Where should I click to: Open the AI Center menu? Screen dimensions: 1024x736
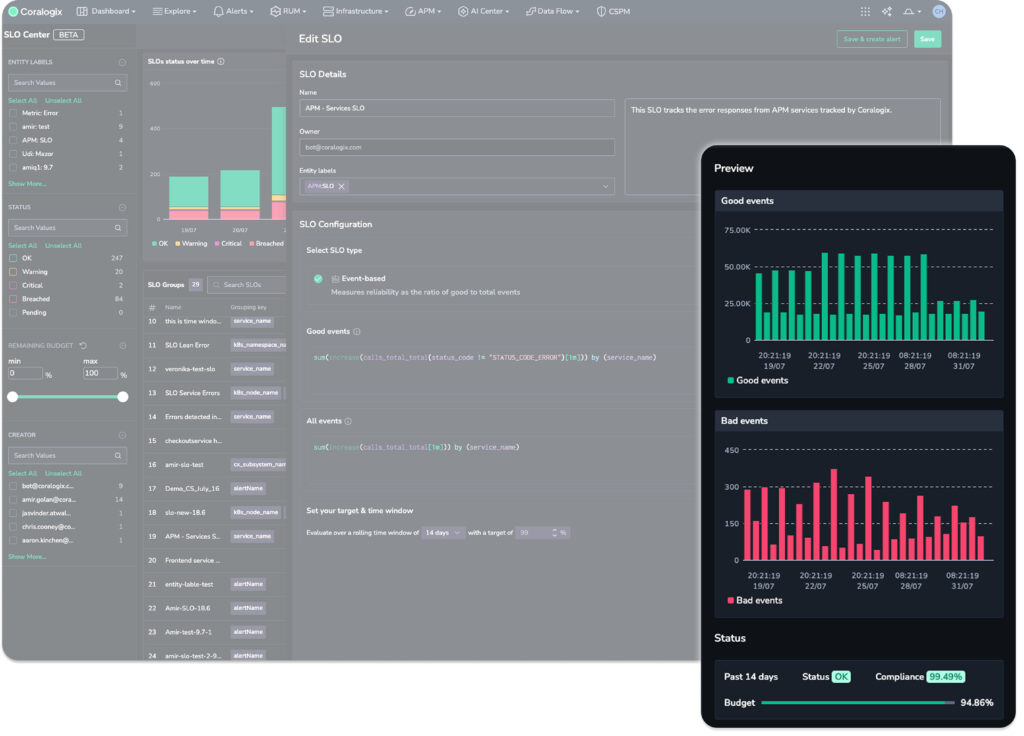(x=483, y=11)
